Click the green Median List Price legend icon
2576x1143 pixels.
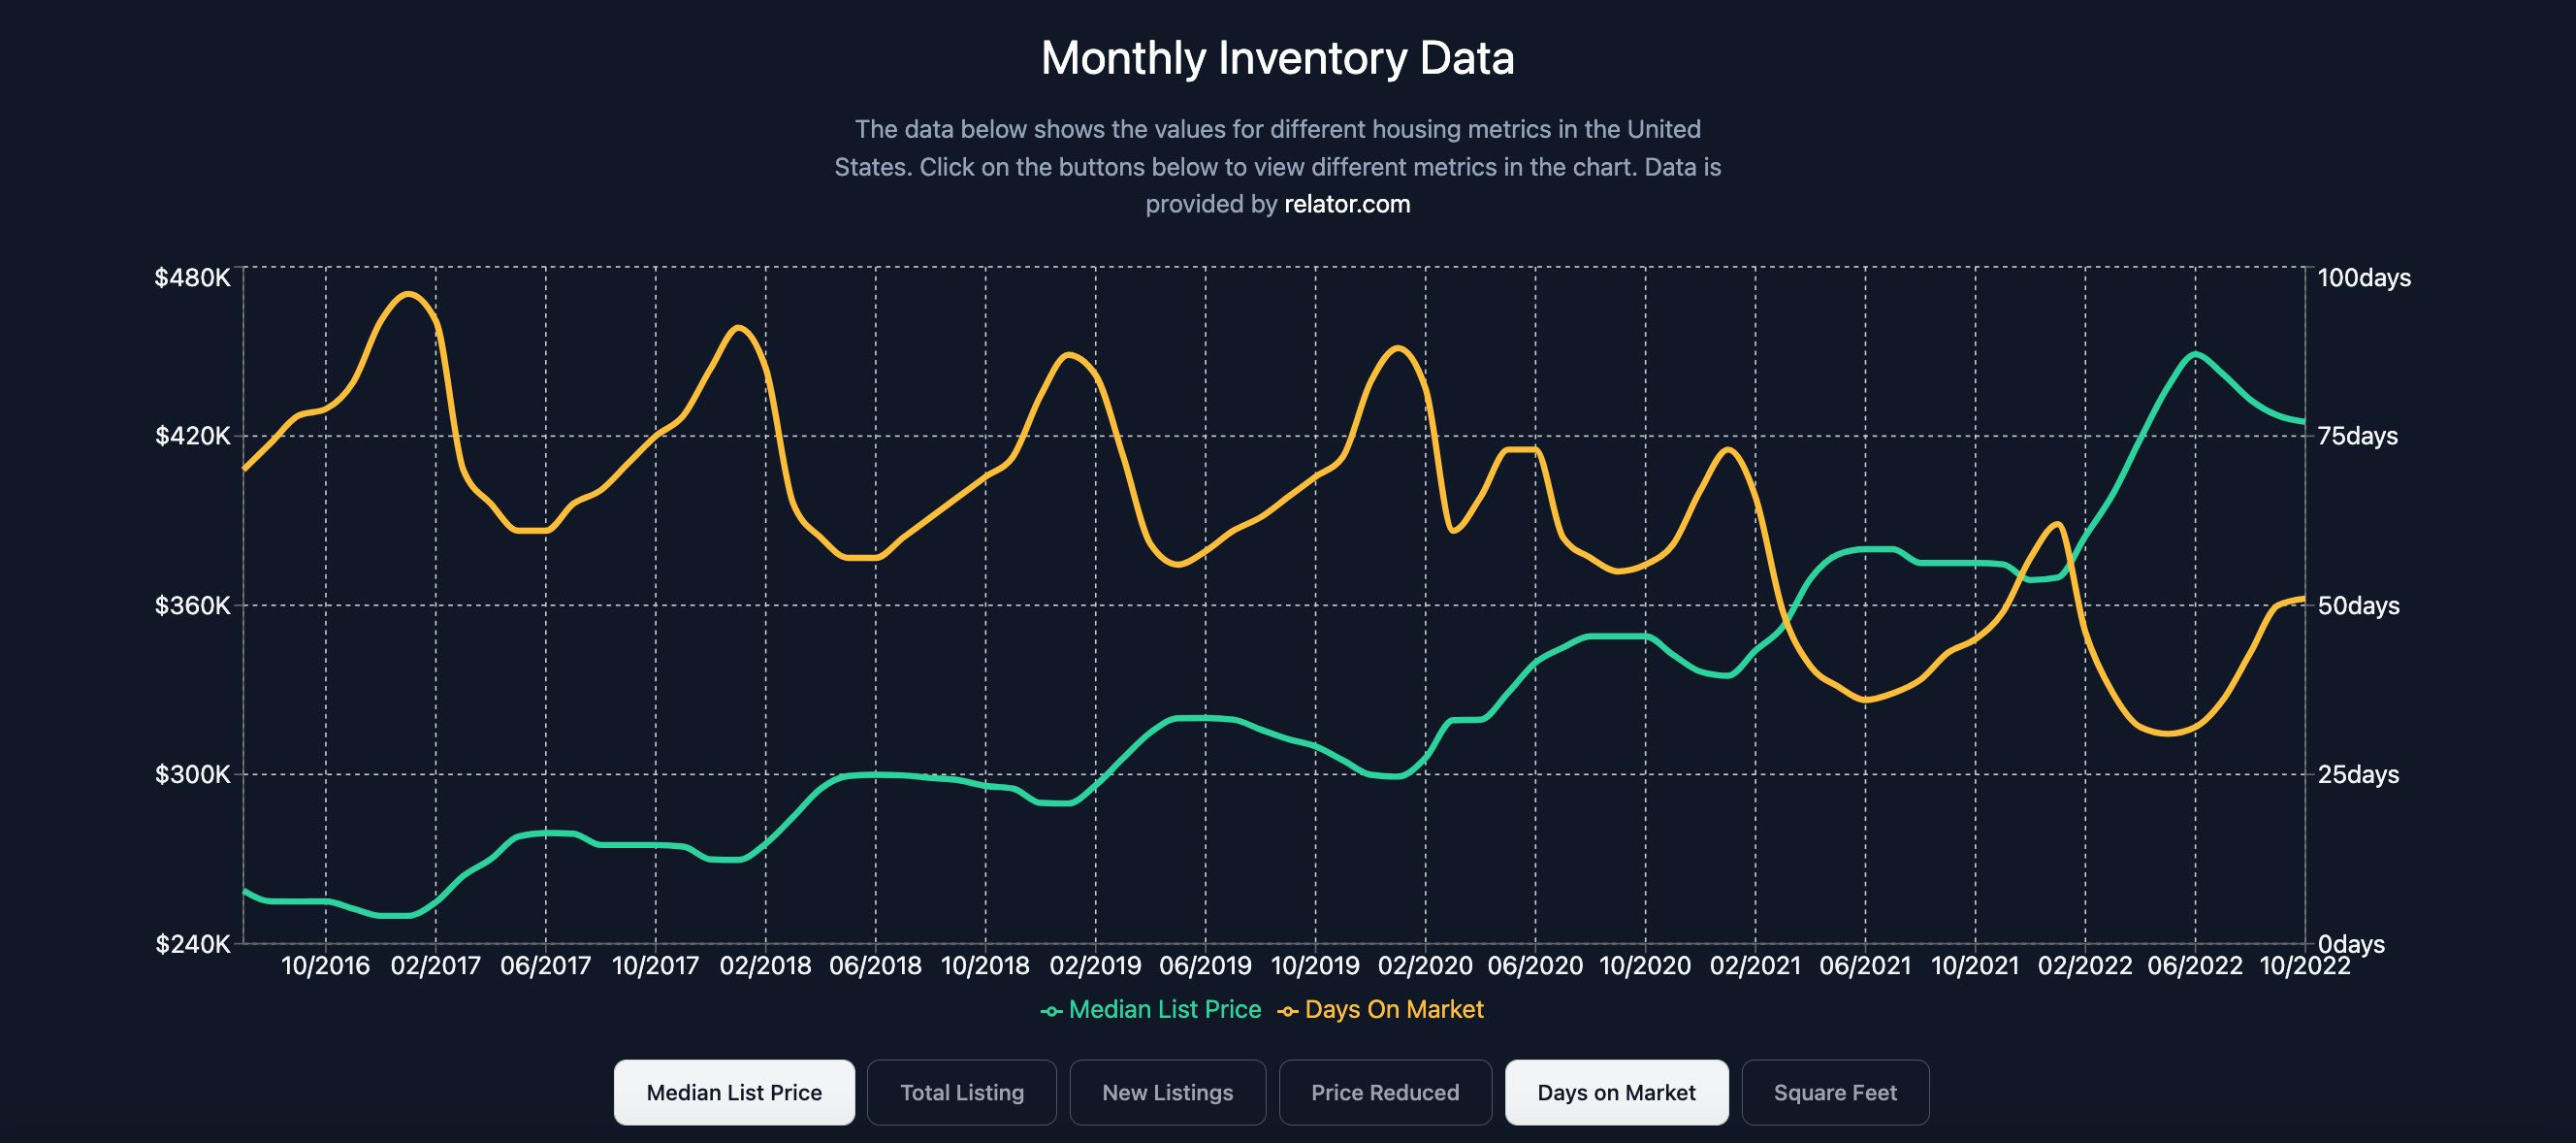[x=1051, y=1011]
